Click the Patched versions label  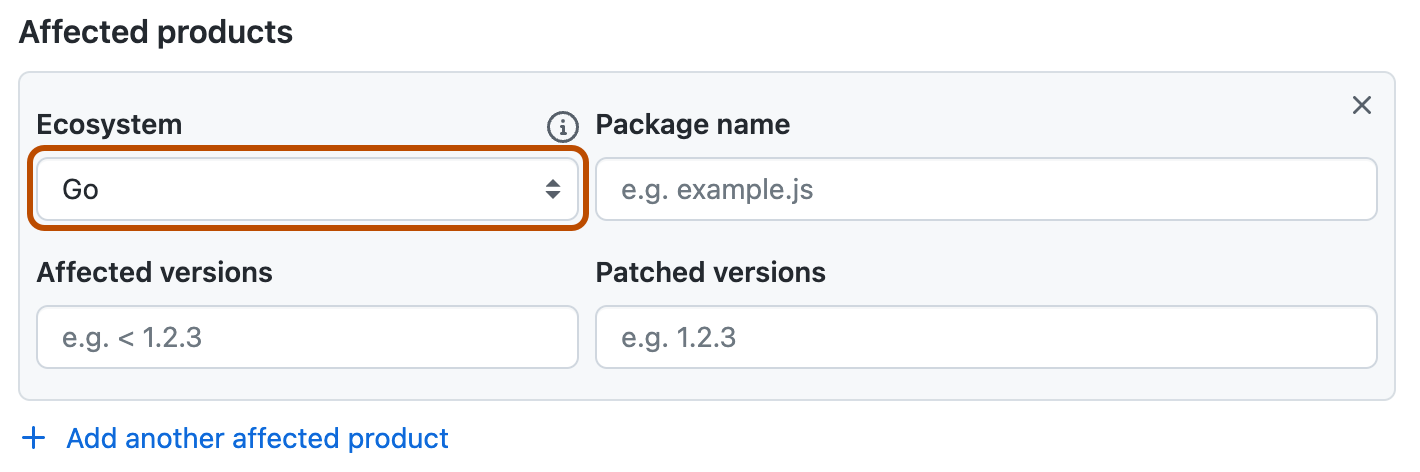point(710,272)
